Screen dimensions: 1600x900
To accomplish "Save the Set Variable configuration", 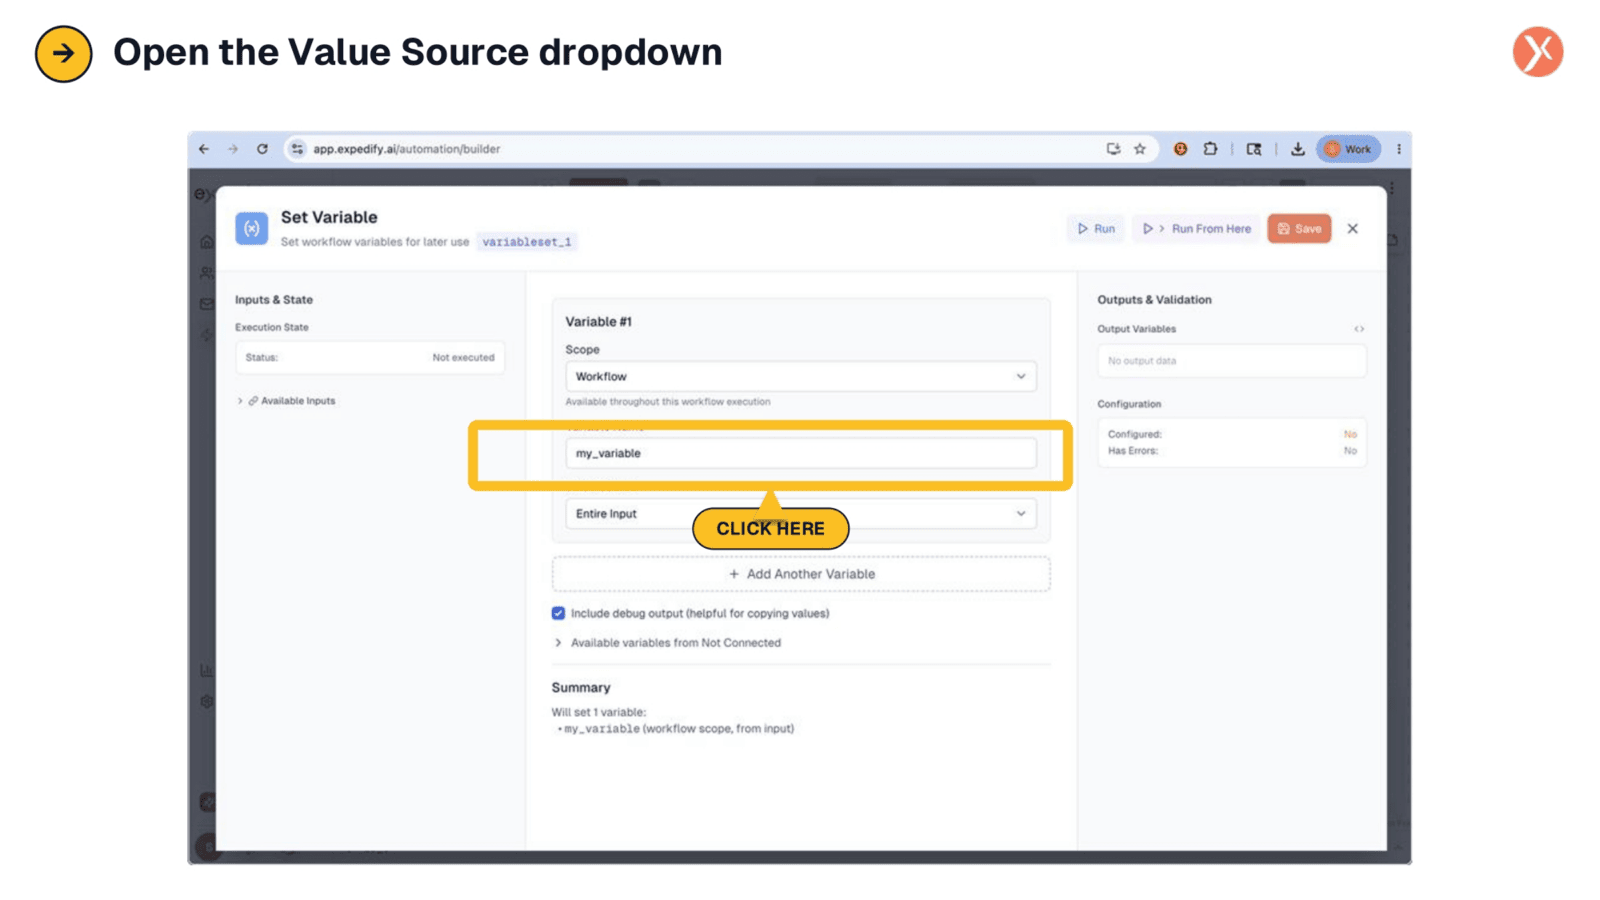I will 1299,229.
